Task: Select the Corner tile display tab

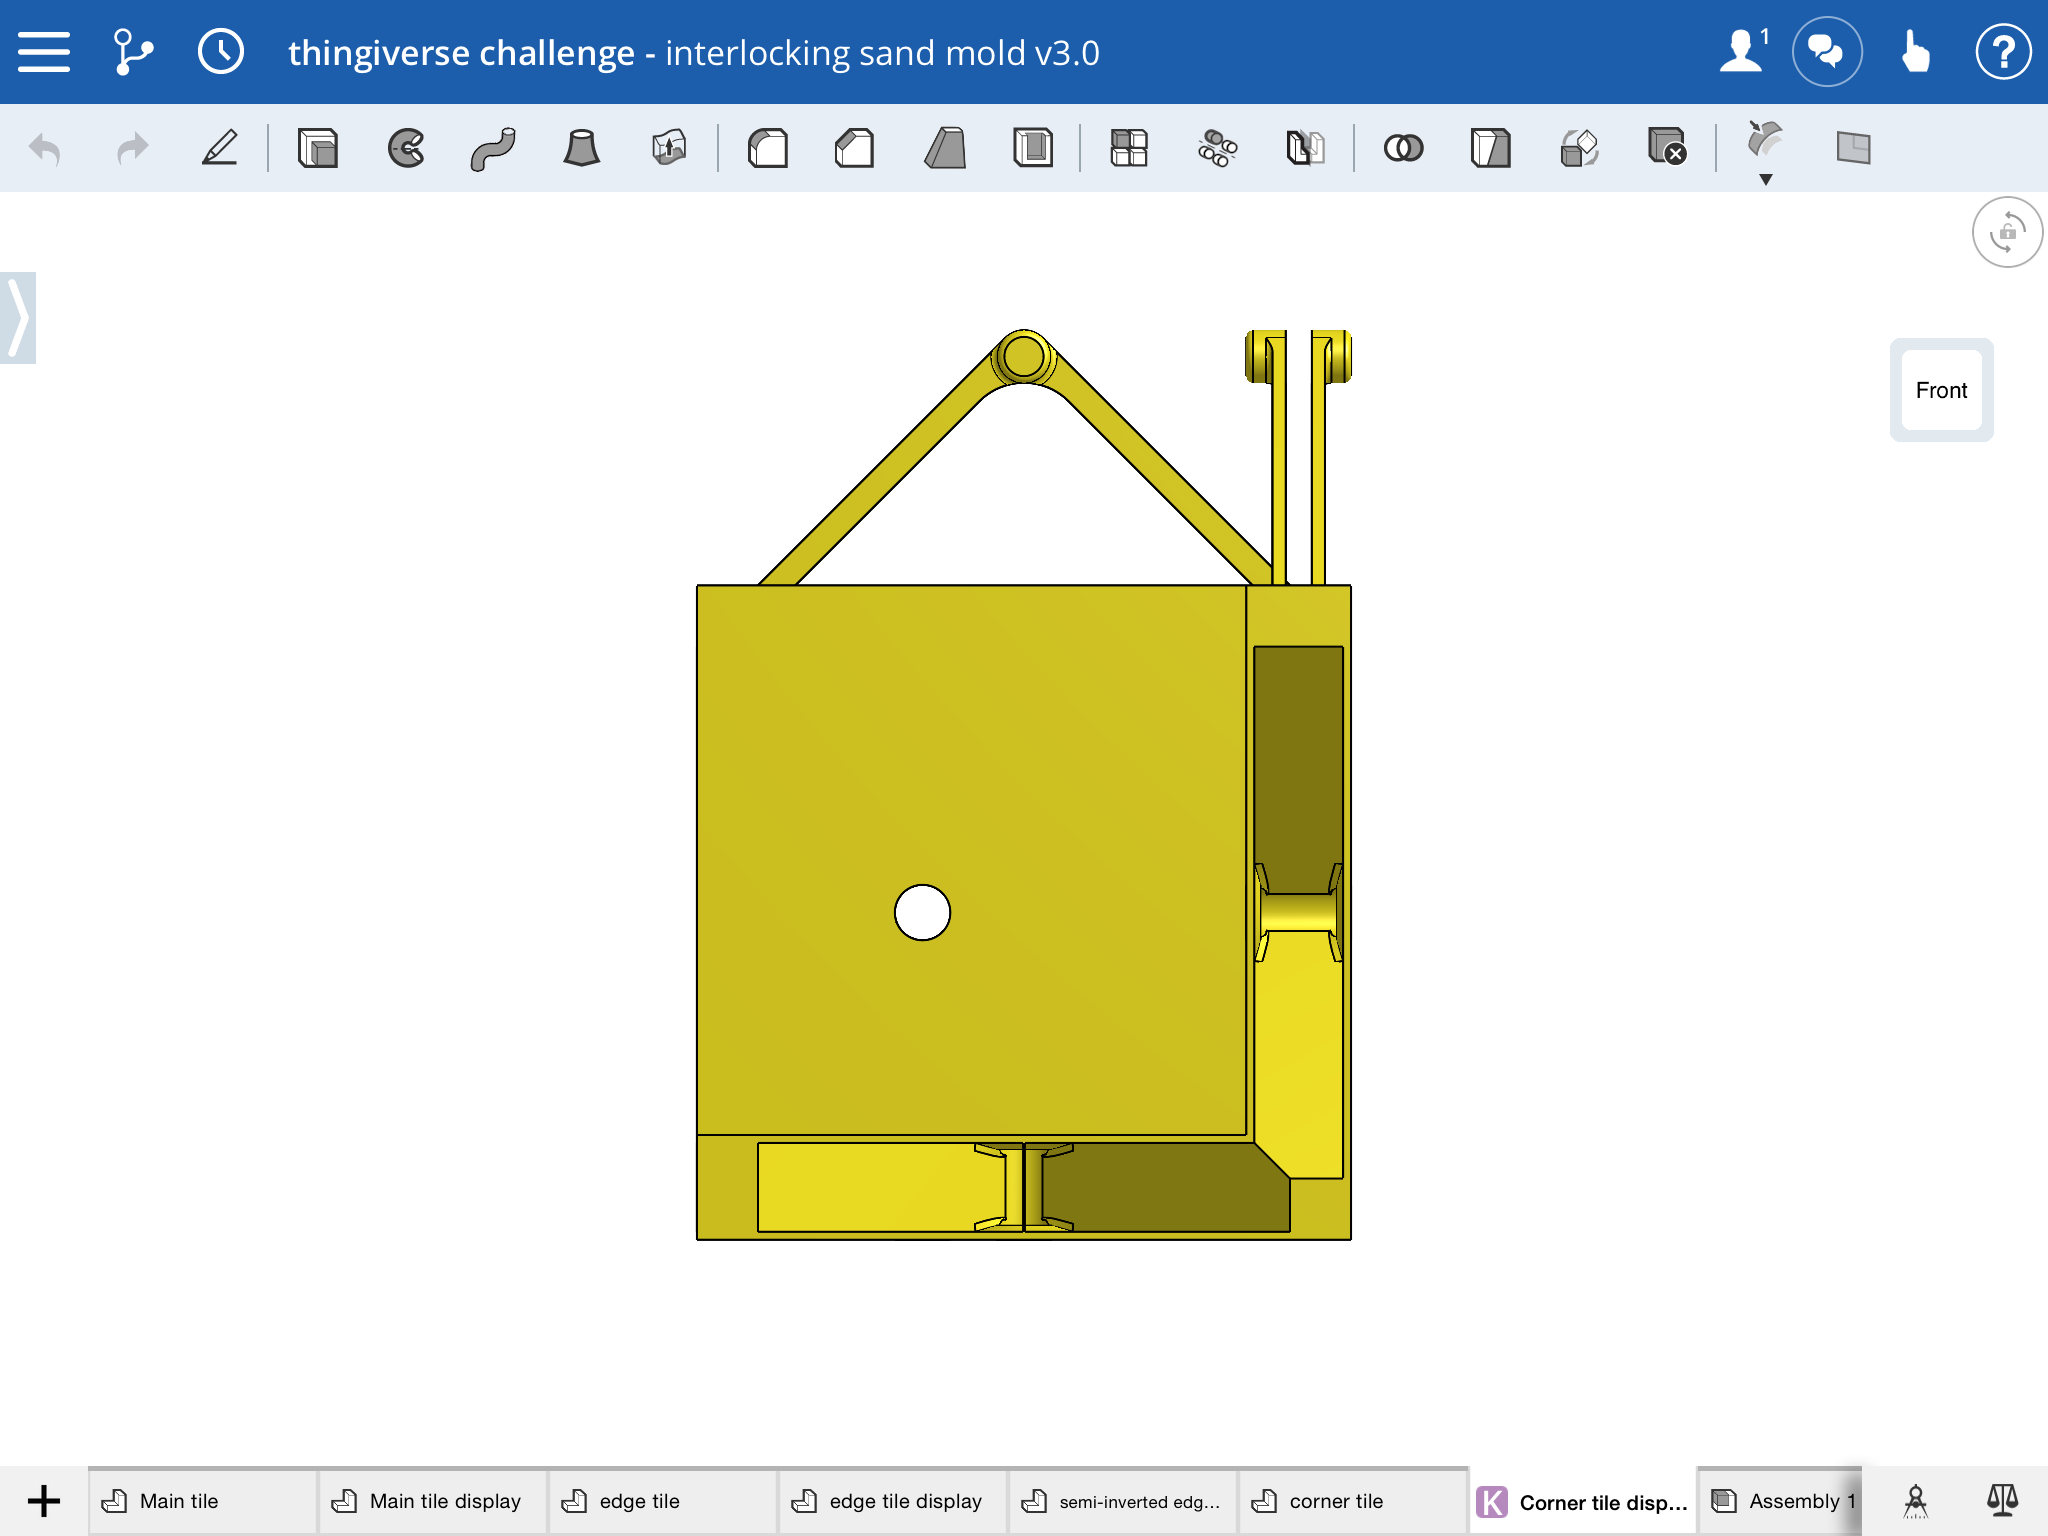Action: 1583,1501
